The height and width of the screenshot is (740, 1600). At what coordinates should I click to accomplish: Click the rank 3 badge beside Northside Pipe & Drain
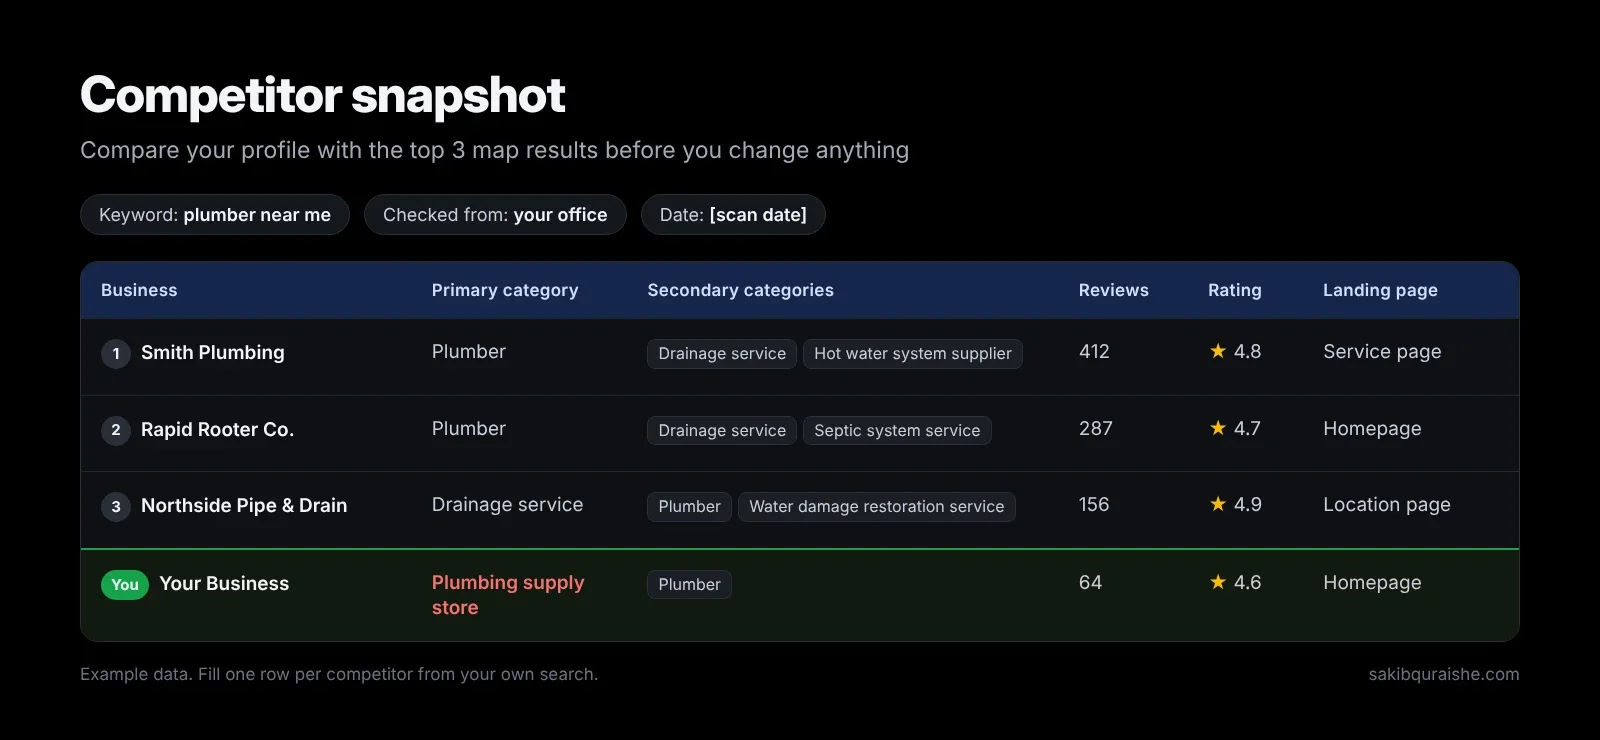[x=116, y=506]
